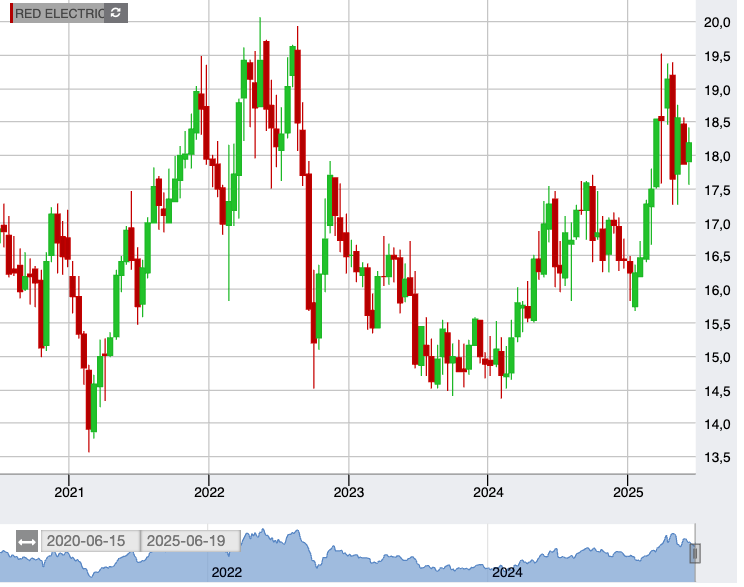
Task: Click the 17,0 price axis label
Action: 717,224
